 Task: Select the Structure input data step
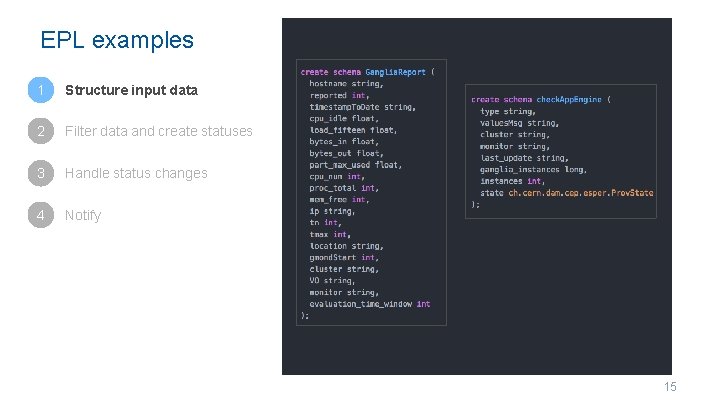pyautogui.click(x=131, y=90)
